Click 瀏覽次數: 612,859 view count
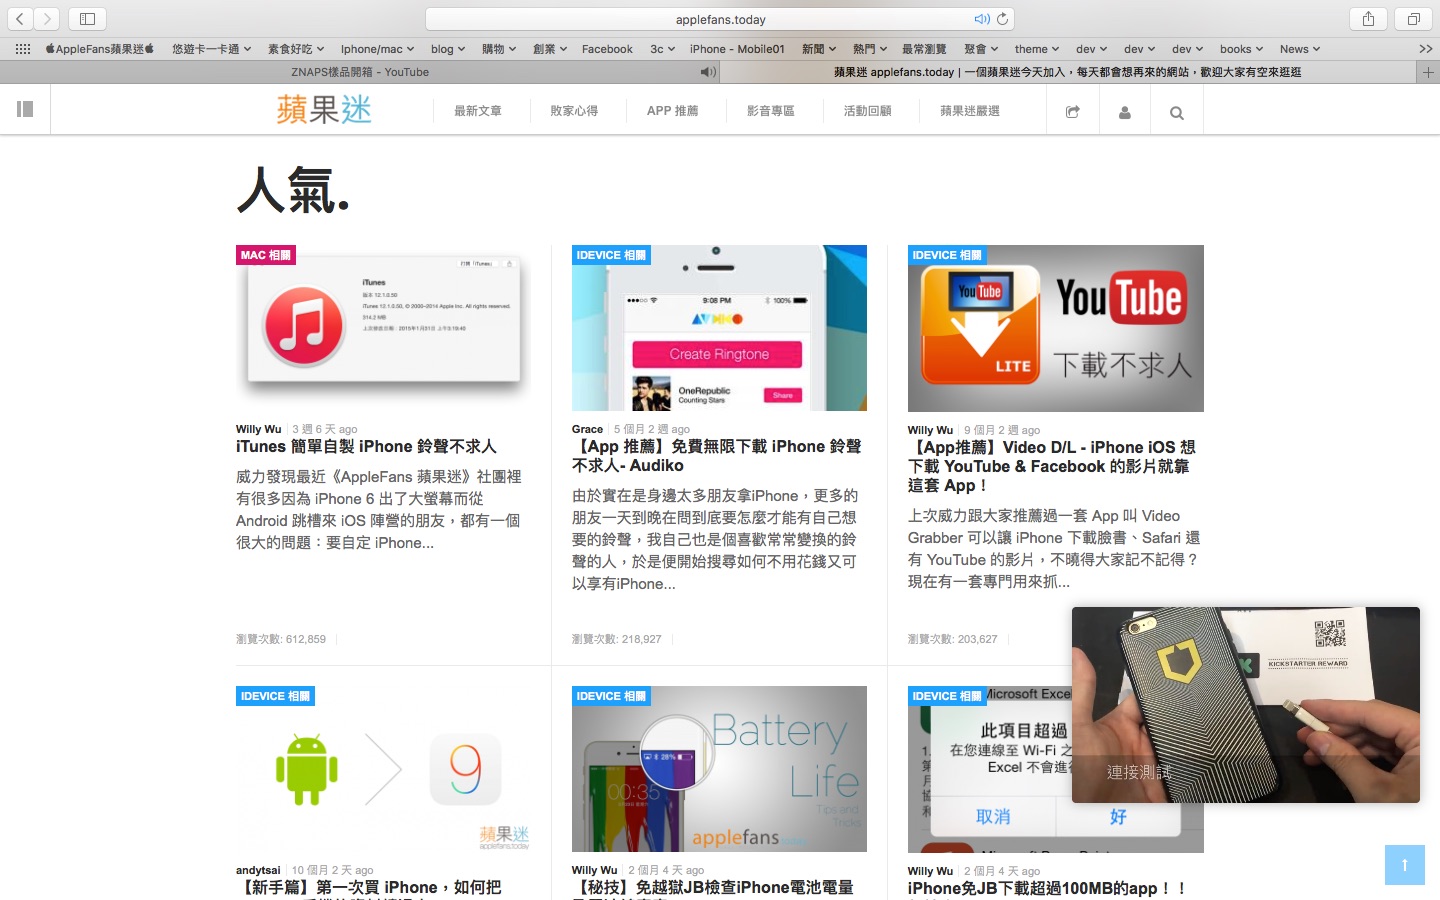 click(281, 639)
